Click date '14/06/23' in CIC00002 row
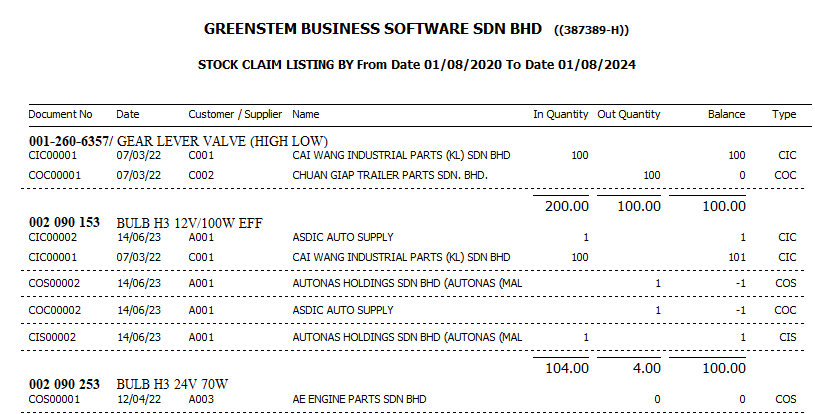This screenshot has width=815, height=414. pyautogui.click(x=138, y=237)
